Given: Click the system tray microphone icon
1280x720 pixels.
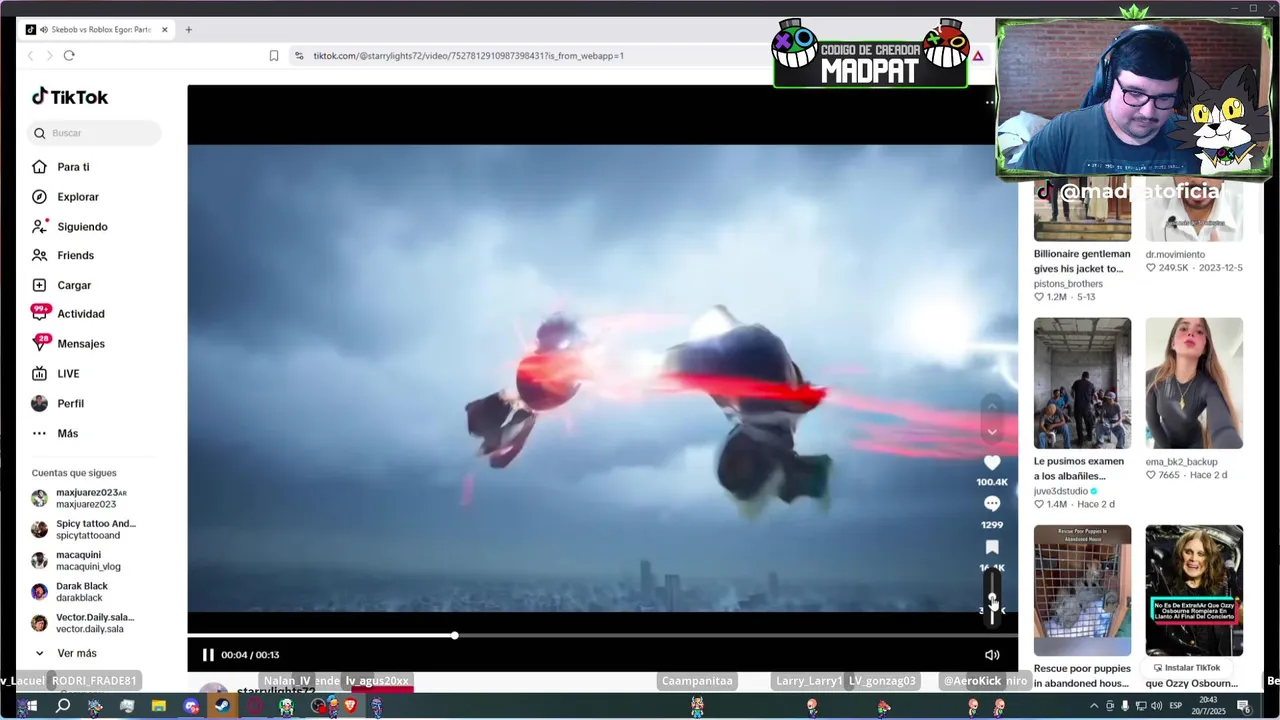Looking at the screenshot, I should (x=1125, y=706).
